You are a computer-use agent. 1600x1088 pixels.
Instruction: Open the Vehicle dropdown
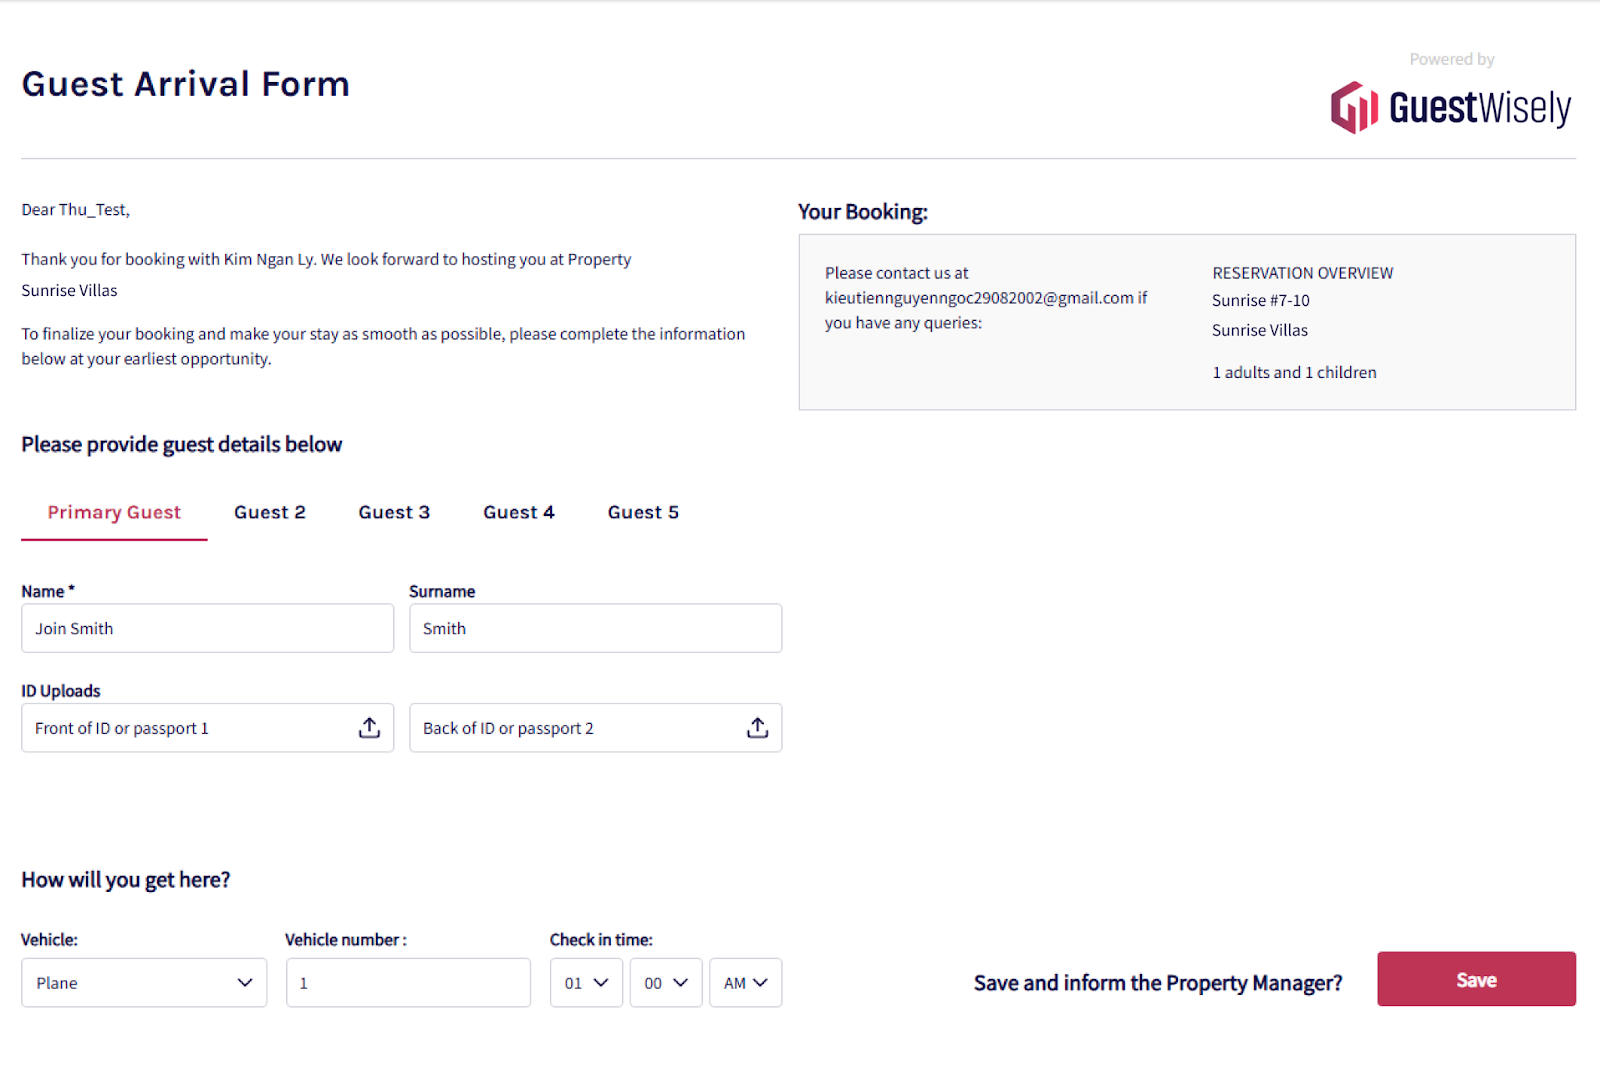tap(144, 983)
